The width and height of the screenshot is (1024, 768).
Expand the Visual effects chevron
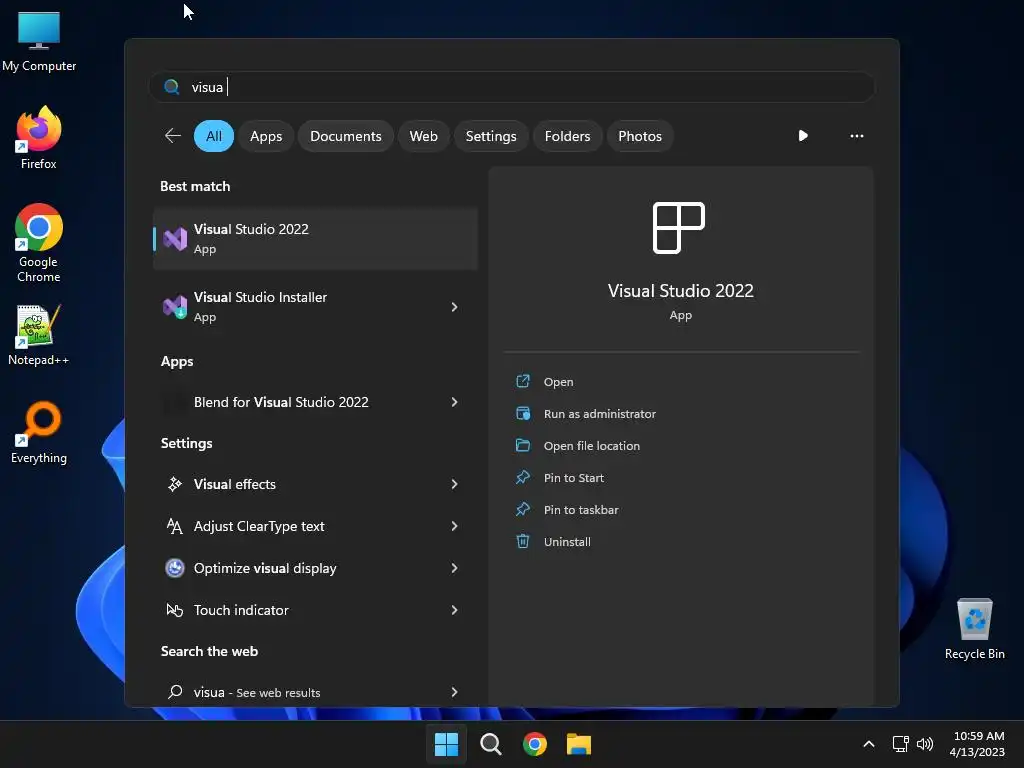(455, 484)
